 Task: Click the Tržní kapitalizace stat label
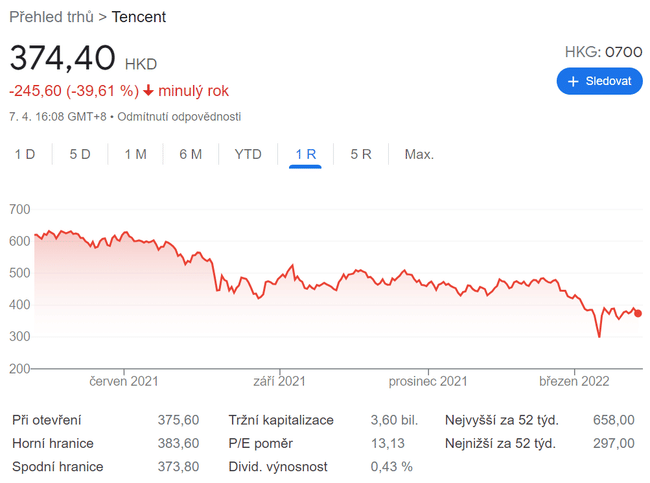pos(281,420)
